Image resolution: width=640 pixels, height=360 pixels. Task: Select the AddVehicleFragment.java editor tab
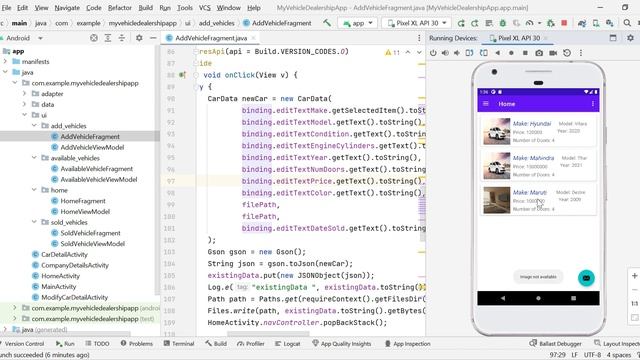(x=211, y=38)
